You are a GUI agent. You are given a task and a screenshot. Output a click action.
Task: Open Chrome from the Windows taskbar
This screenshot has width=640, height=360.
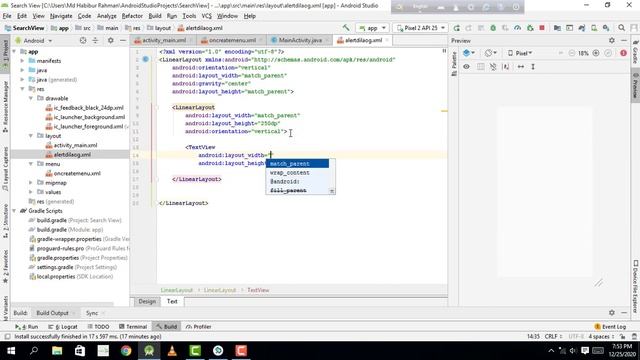tap(126, 351)
